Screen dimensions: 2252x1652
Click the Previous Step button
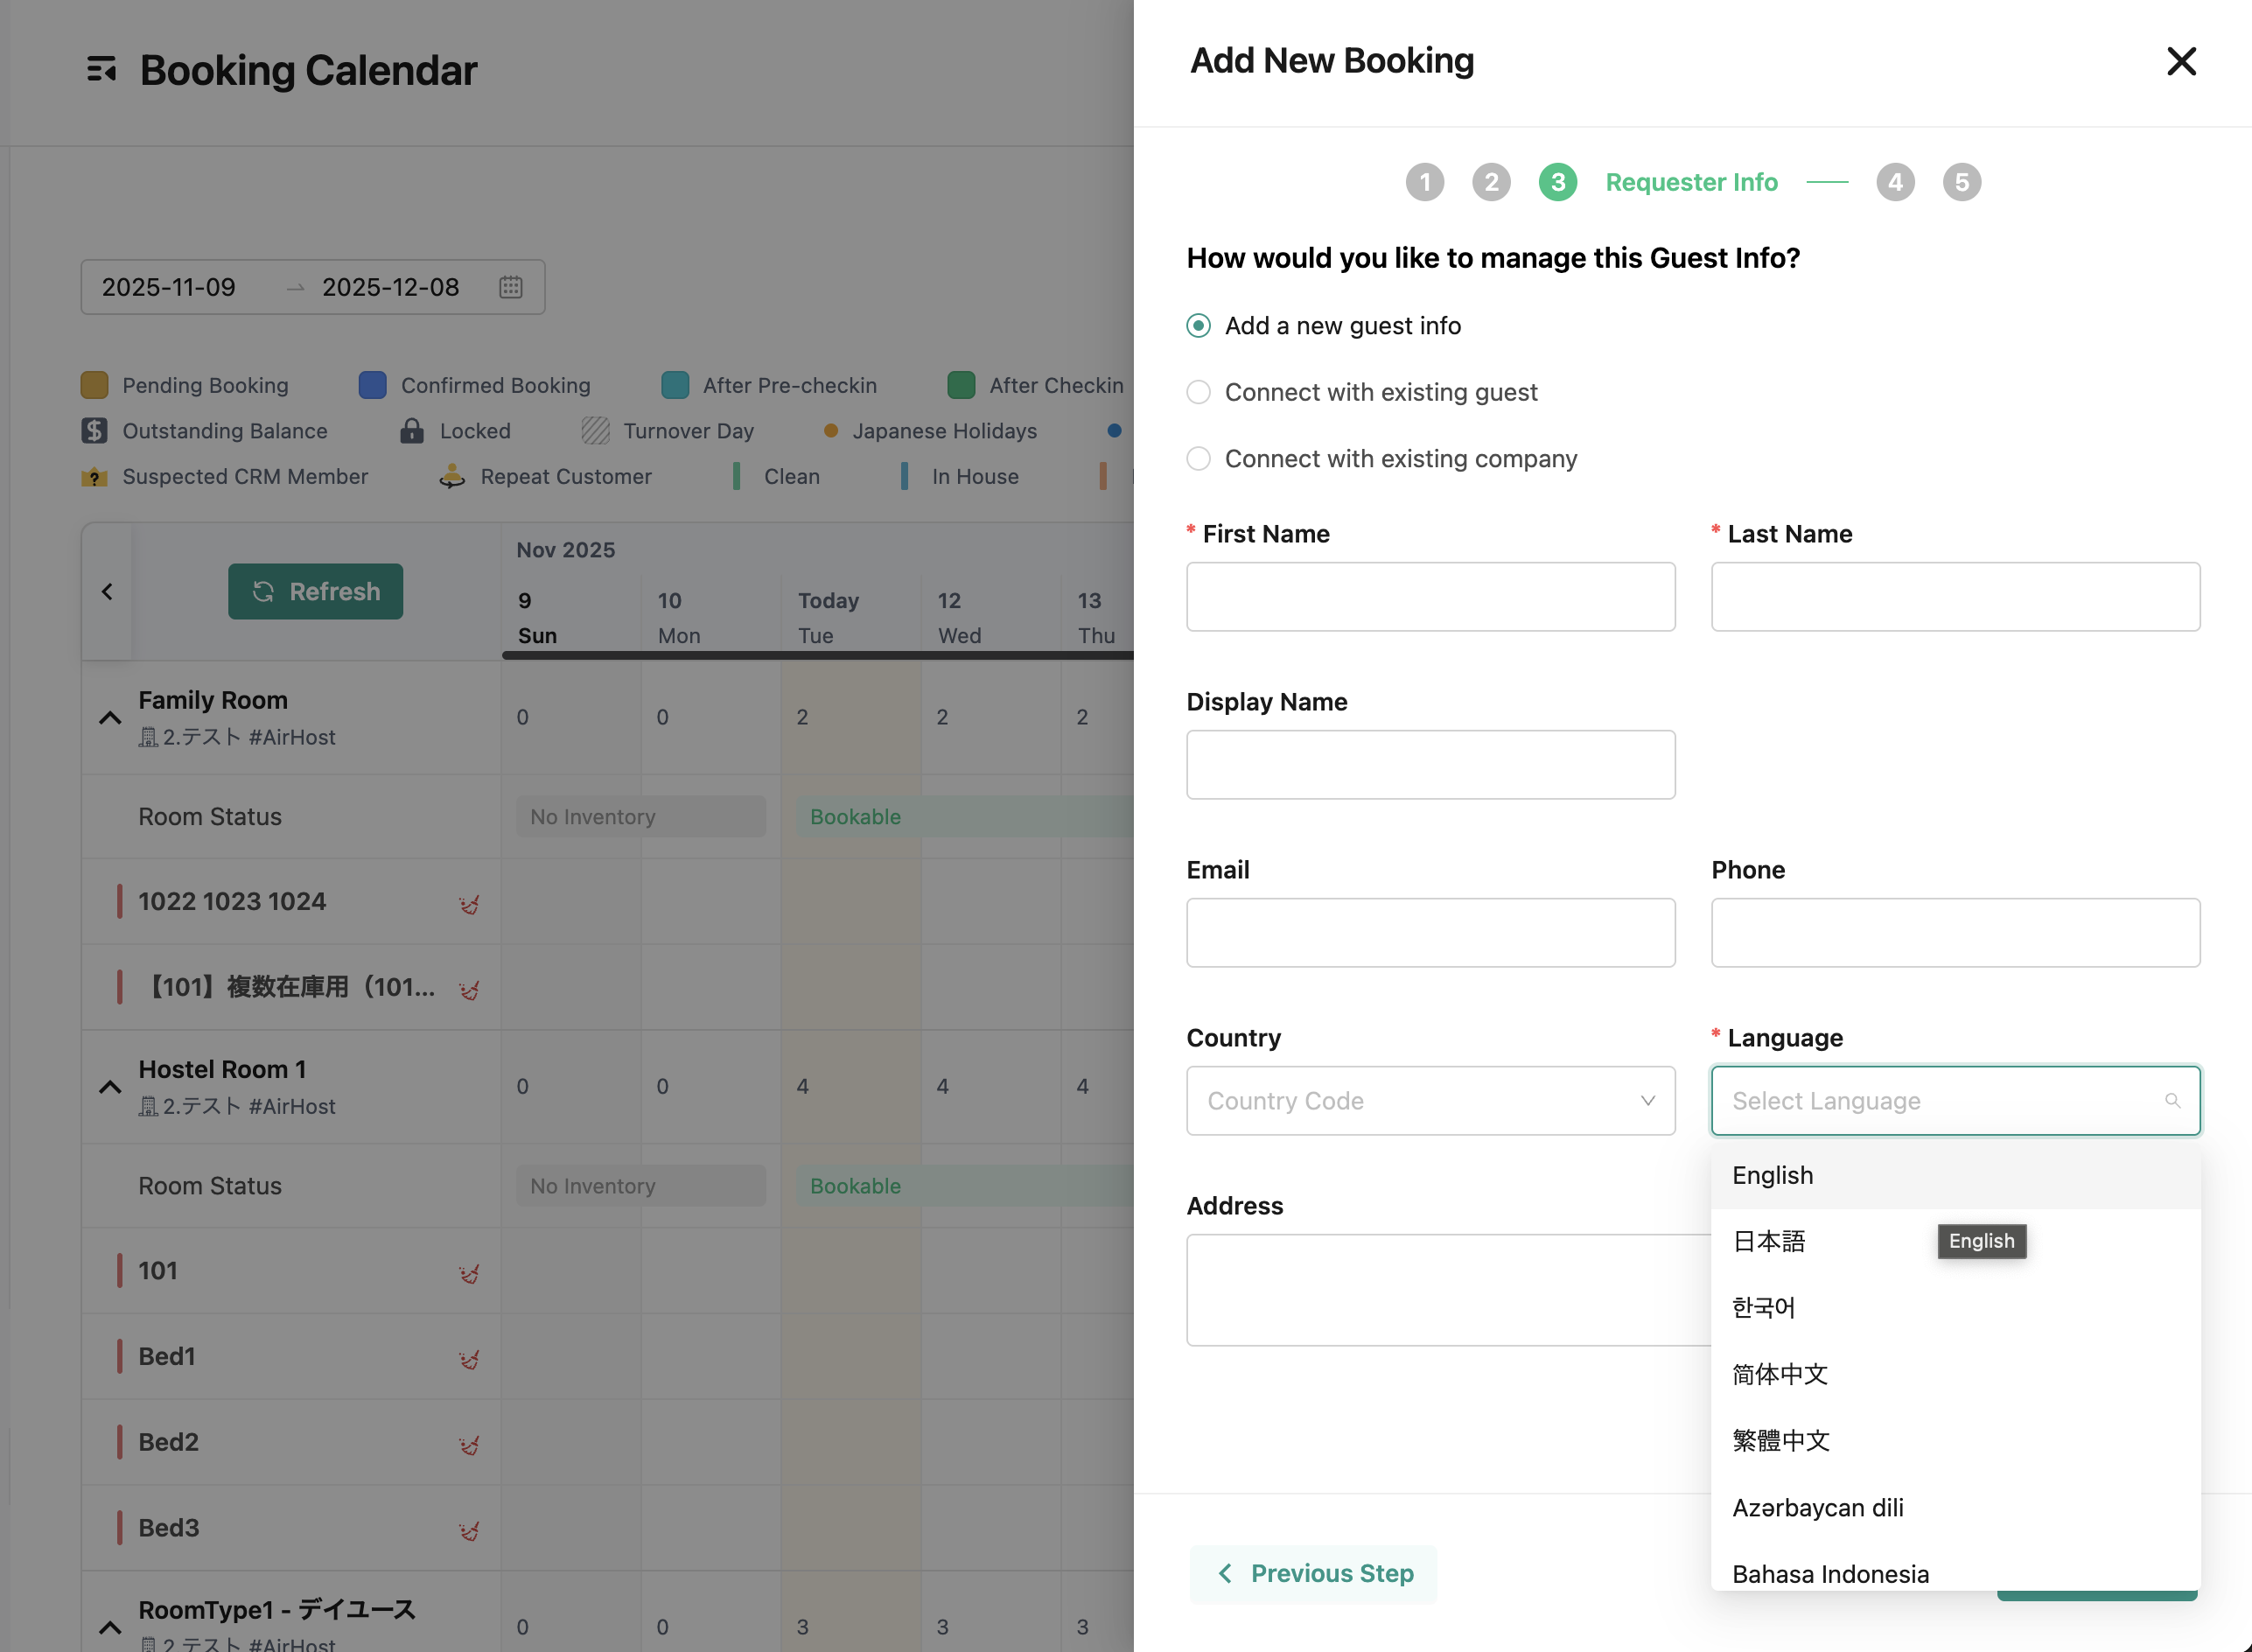pos(1313,1573)
